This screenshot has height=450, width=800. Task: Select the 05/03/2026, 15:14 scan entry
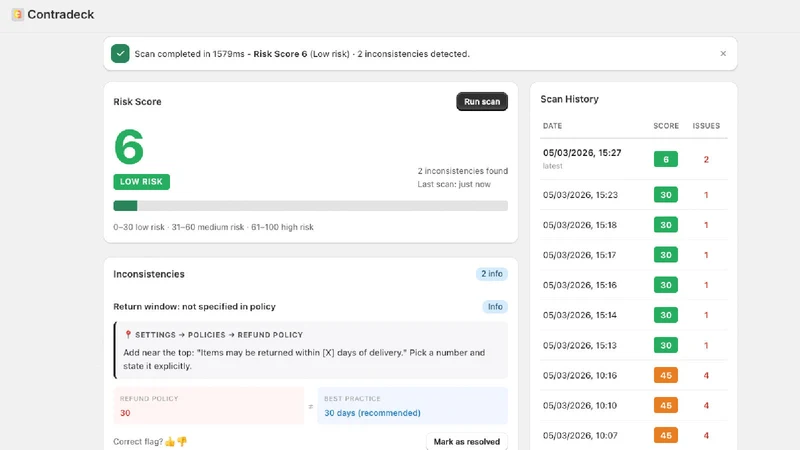[x=634, y=315]
